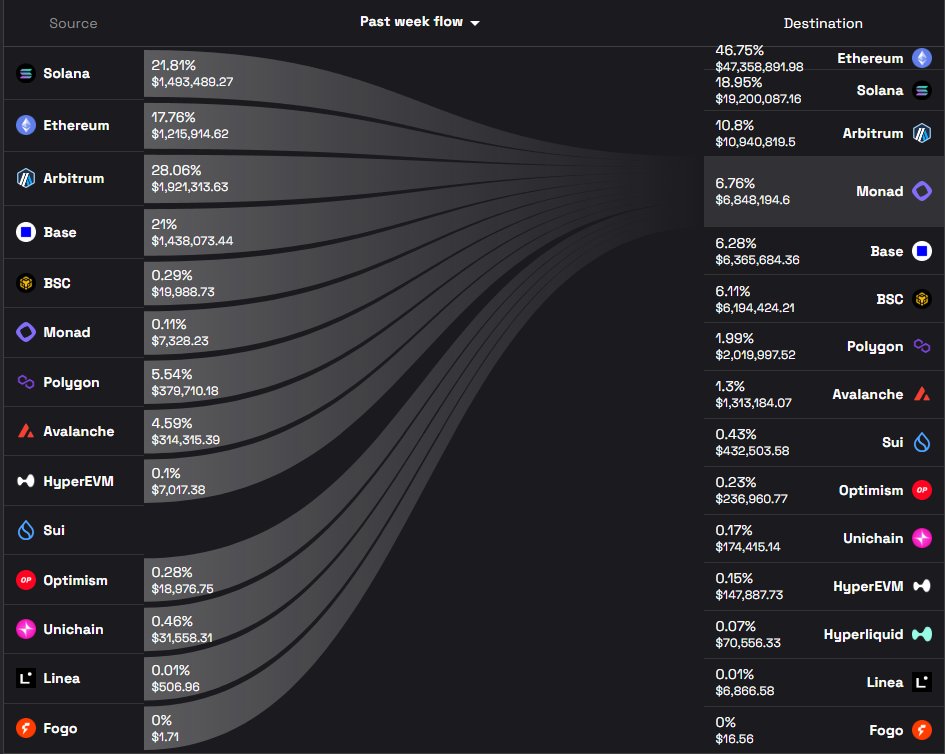This screenshot has width=945, height=754.
Task: Click the $1.71 Fogo flow value
Action: (165, 737)
